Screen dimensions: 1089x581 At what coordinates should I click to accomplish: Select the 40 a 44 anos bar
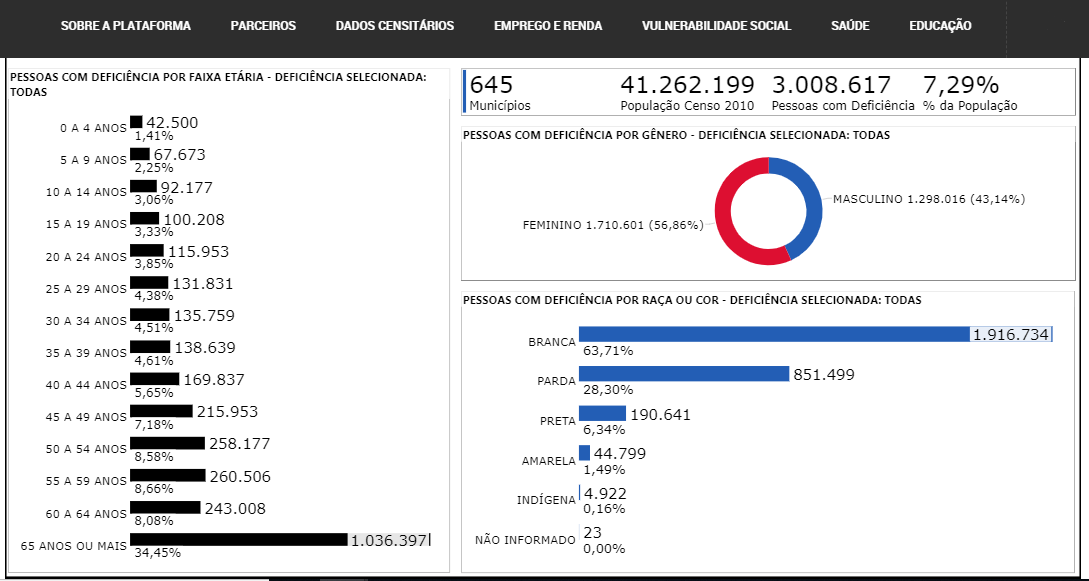click(x=154, y=379)
